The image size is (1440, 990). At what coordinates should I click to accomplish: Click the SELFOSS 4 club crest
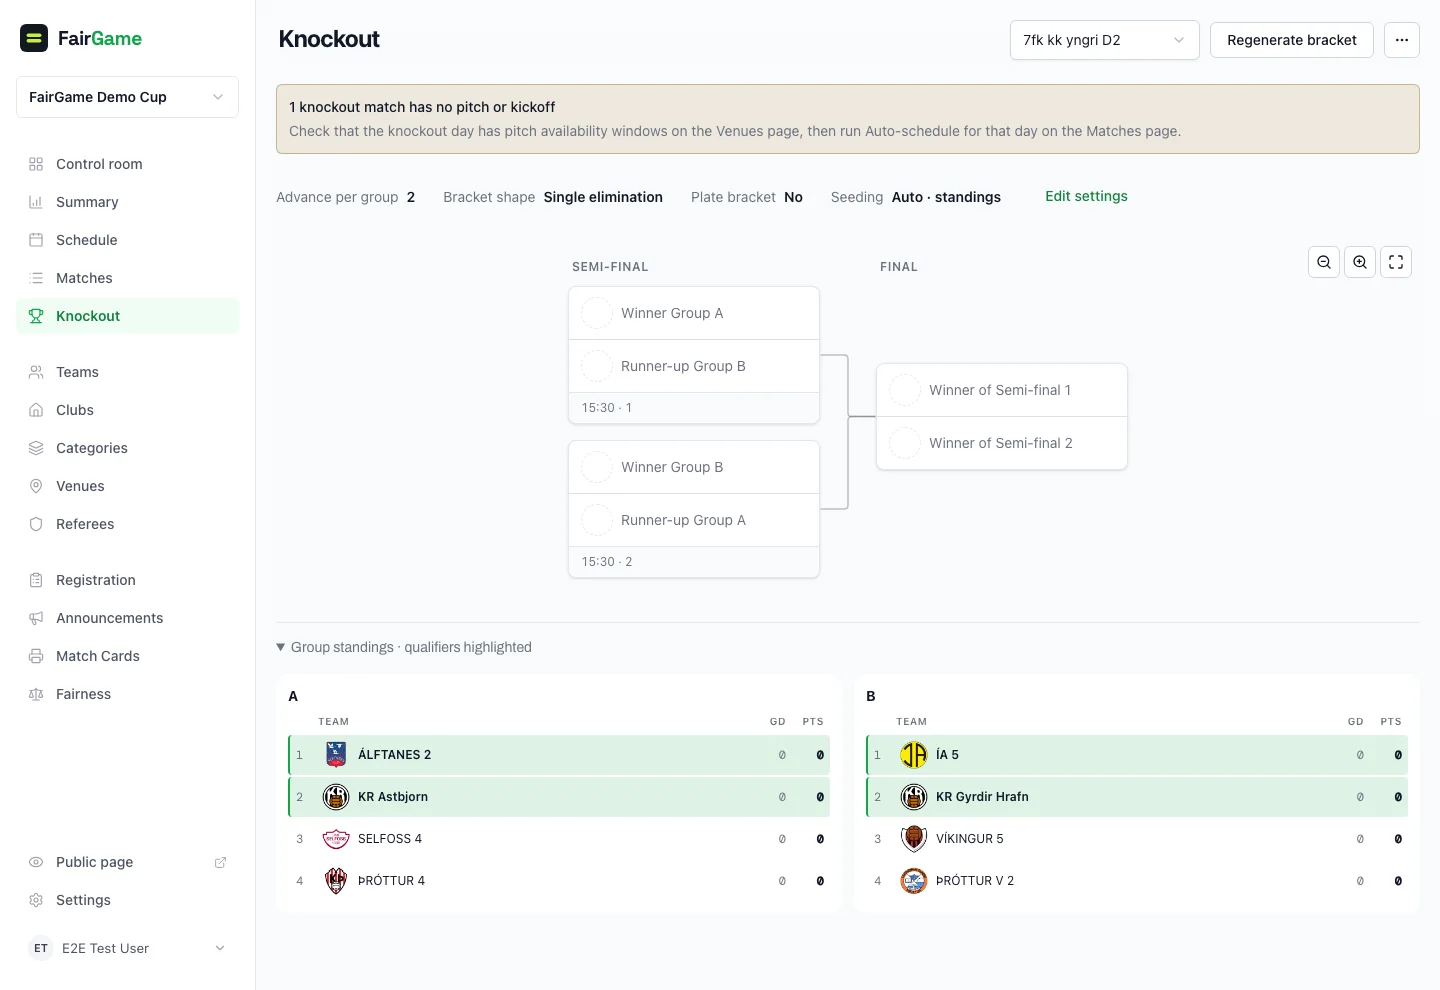(x=336, y=839)
